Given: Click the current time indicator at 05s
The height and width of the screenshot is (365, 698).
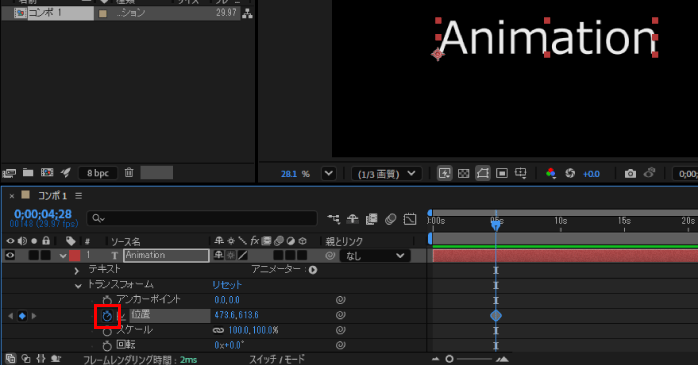Looking at the screenshot, I should coord(496,225).
